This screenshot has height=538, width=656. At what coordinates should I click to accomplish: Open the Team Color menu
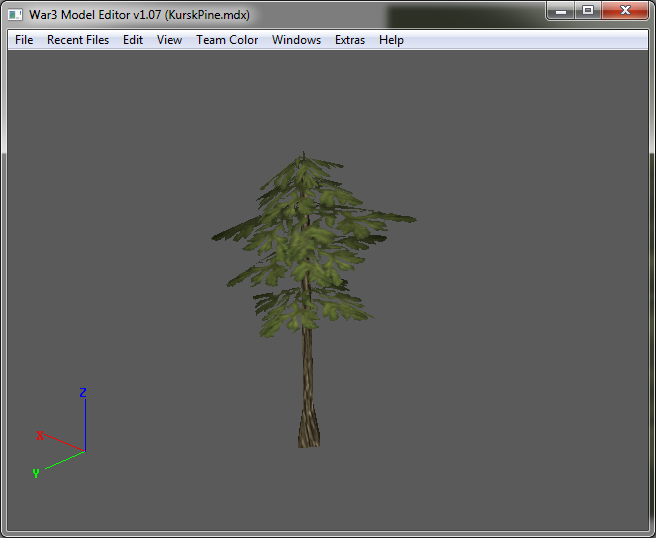click(x=227, y=40)
